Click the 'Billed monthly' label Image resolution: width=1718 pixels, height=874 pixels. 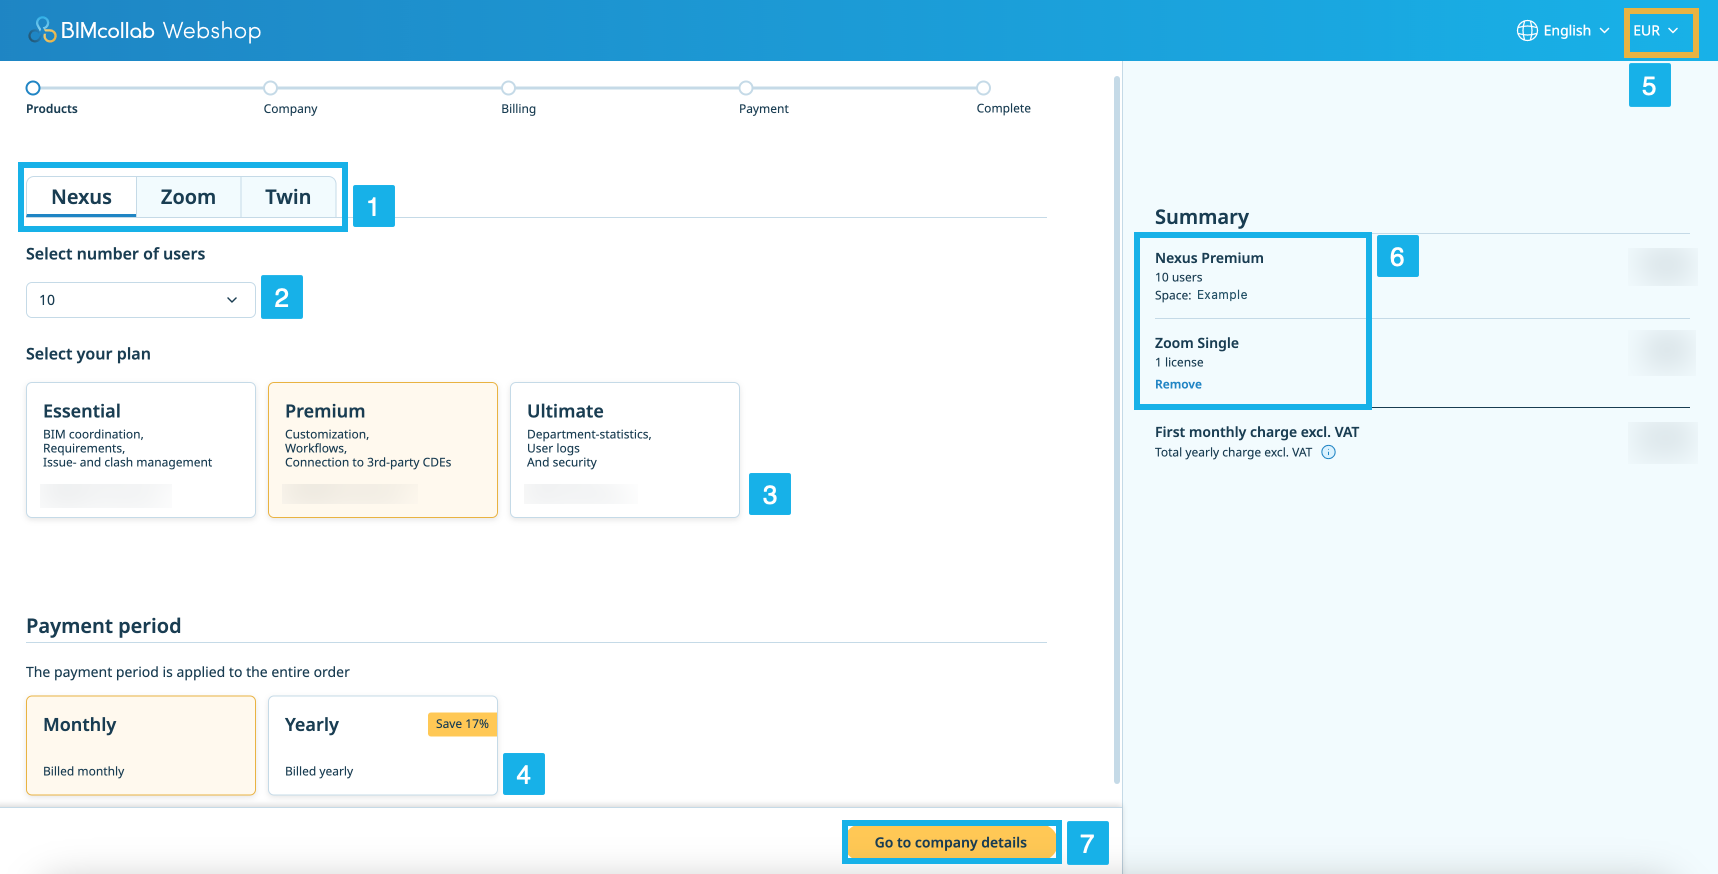point(84,771)
